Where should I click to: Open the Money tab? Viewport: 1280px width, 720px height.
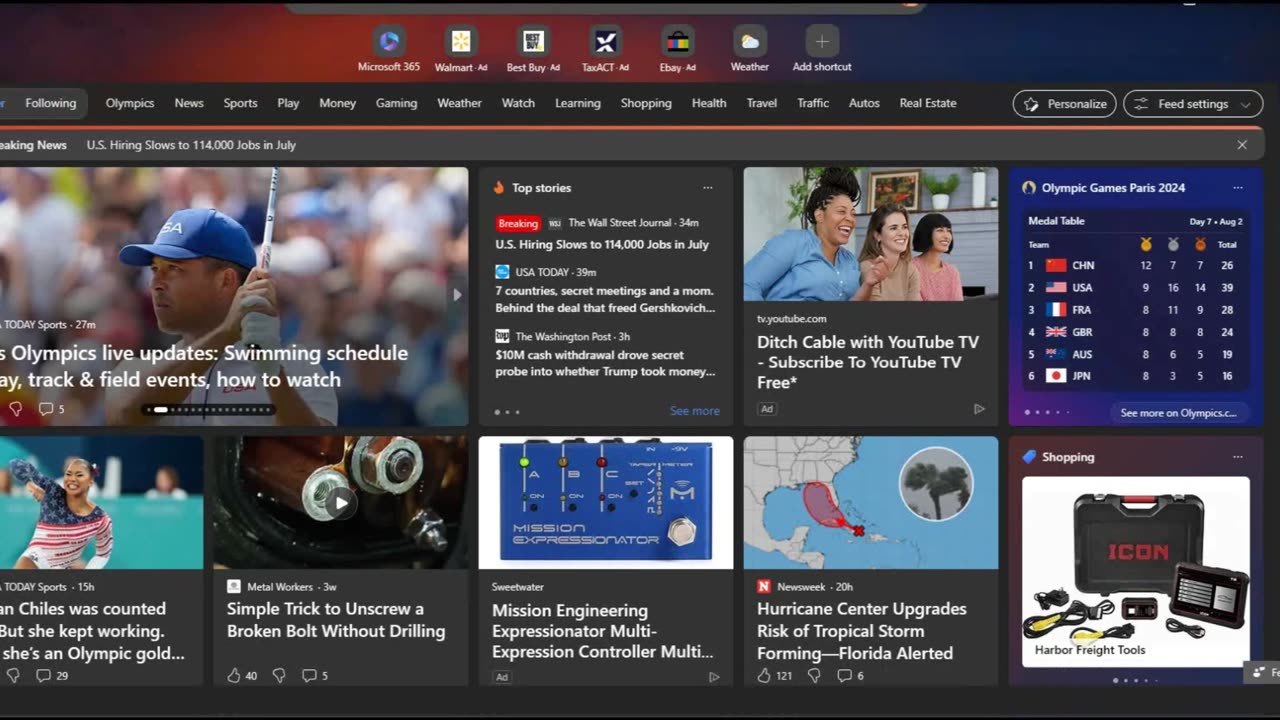(337, 103)
